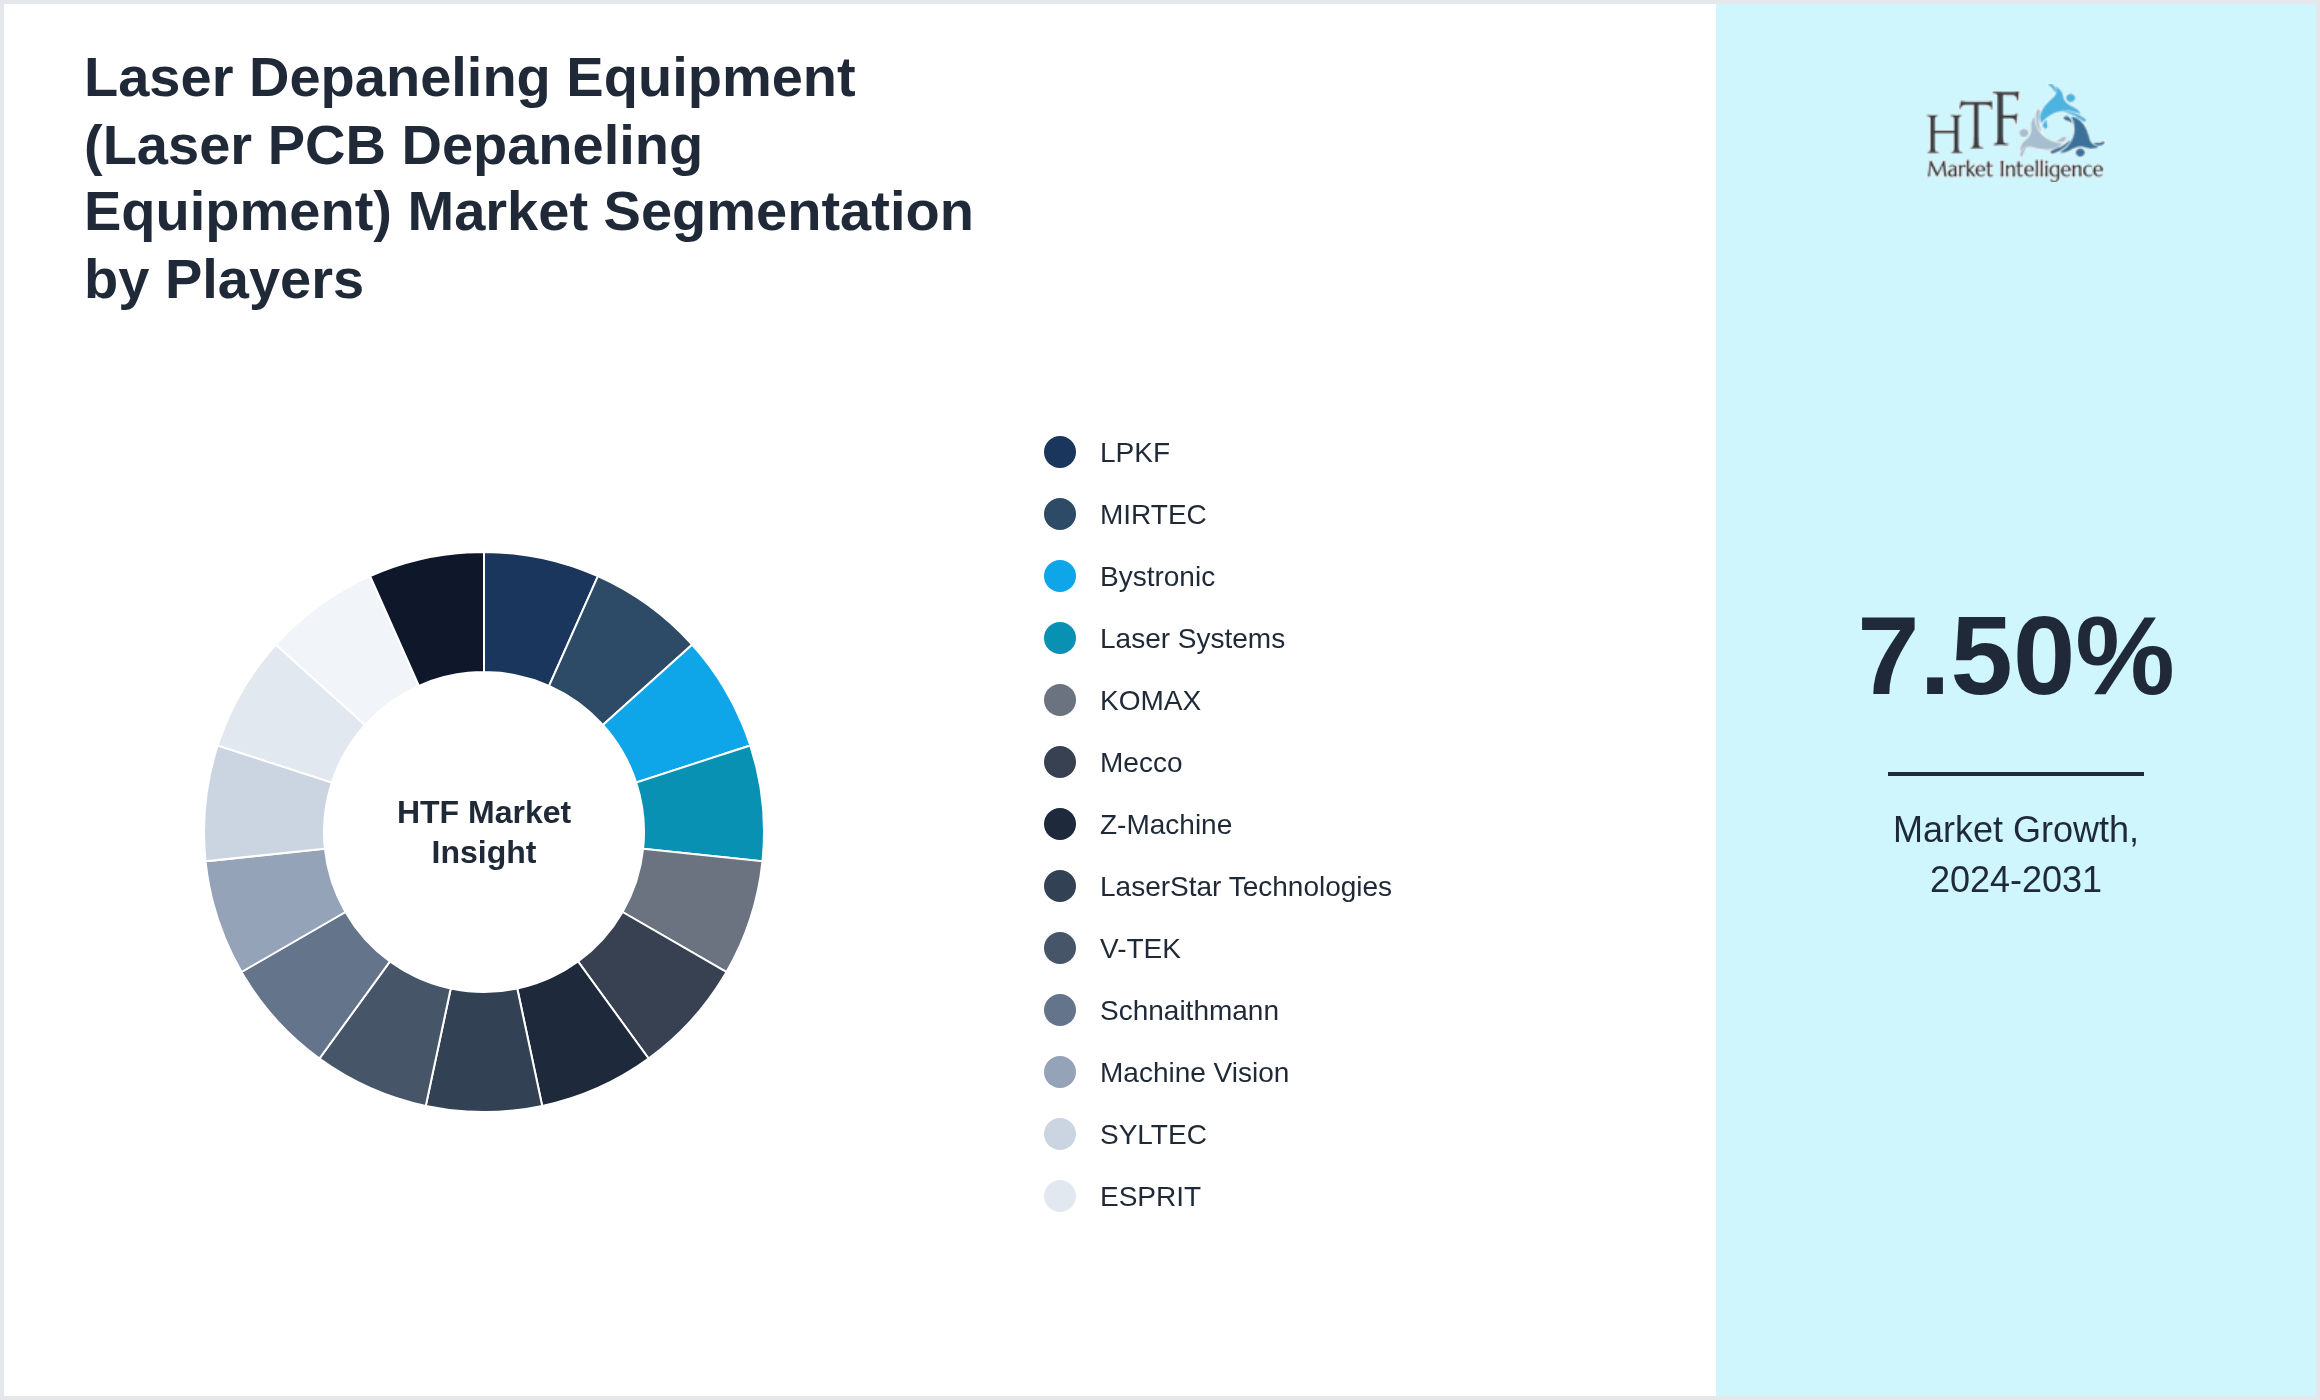
Task: Choose the 'Z-Machine' legend label
Action: pos(1166,825)
